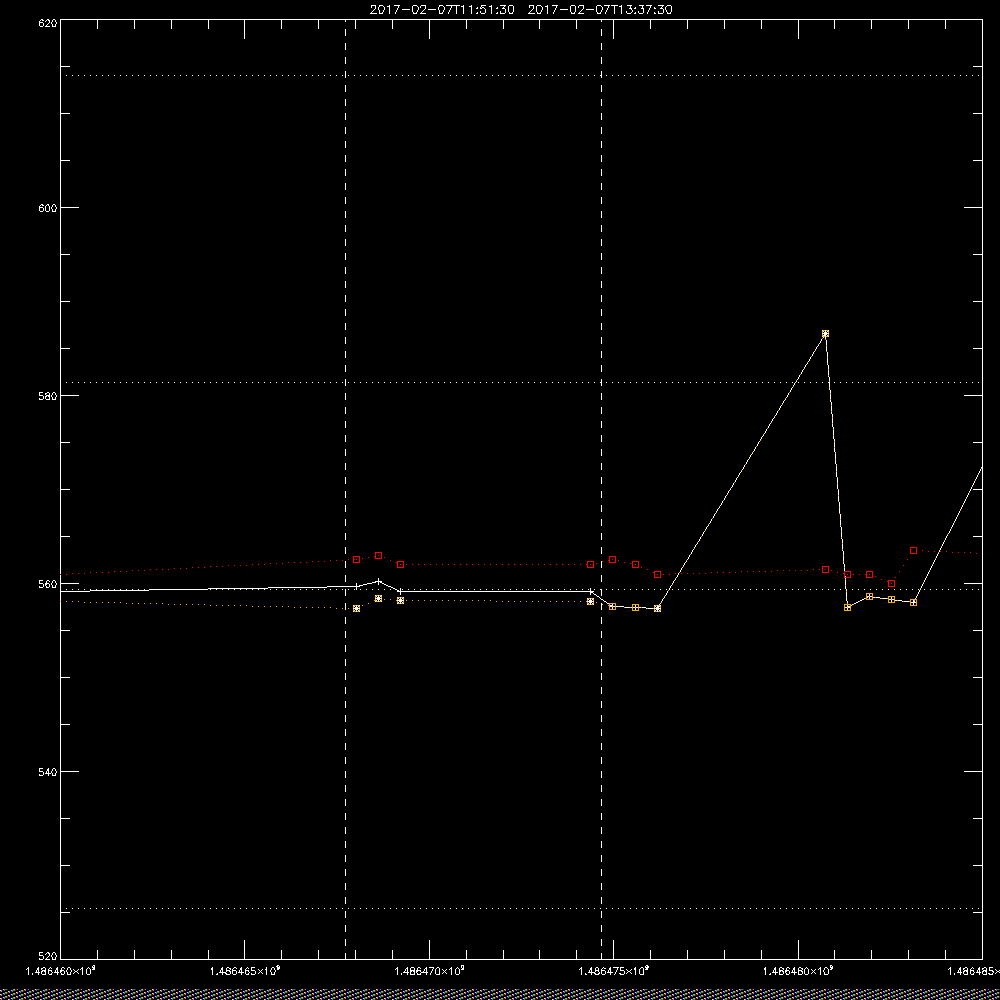Click the y-axis label 520
This screenshot has width=1000, height=1000.
click(48, 956)
